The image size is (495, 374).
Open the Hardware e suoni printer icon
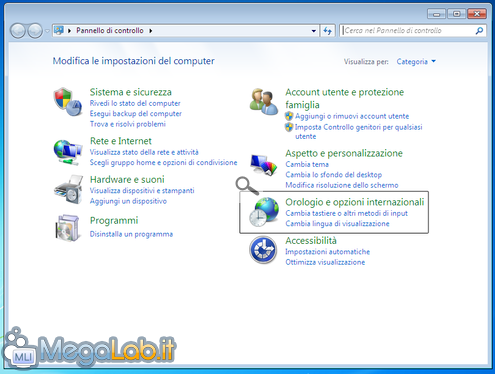point(68,189)
